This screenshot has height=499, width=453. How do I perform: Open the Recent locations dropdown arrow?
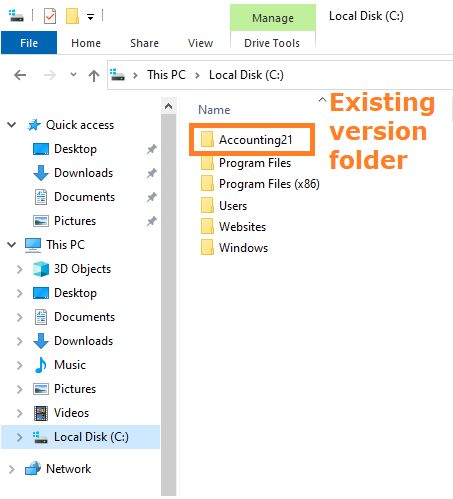(x=73, y=75)
